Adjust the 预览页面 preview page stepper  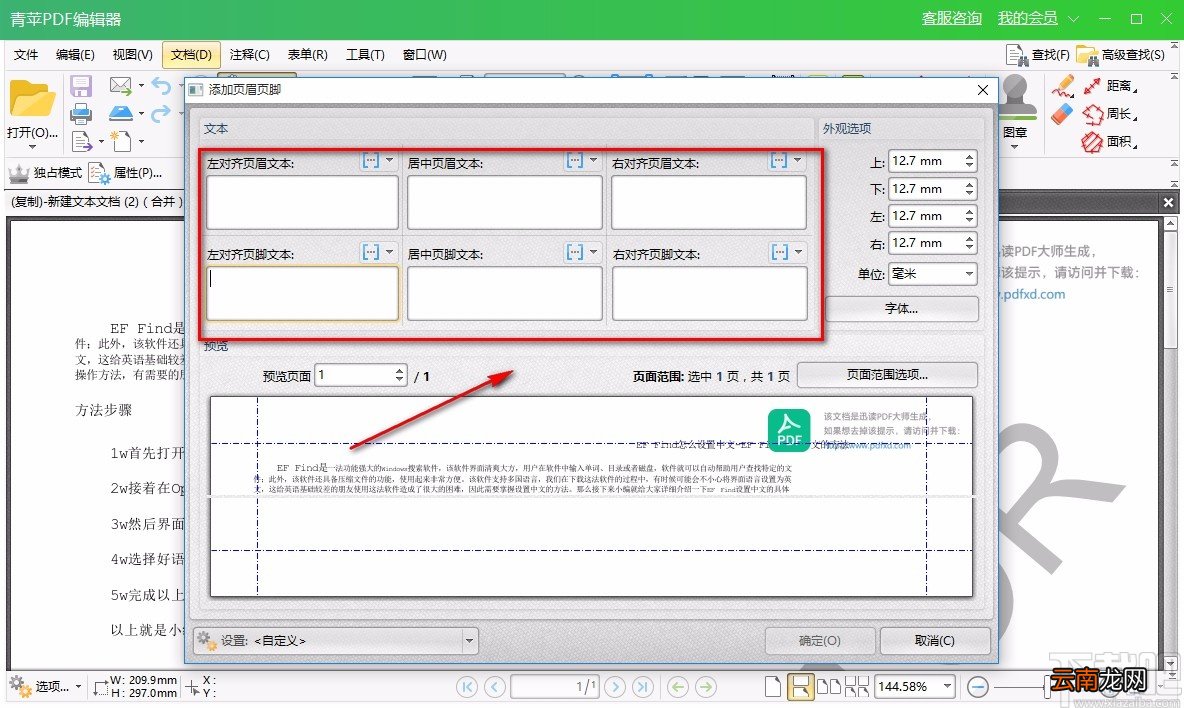[x=399, y=374]
